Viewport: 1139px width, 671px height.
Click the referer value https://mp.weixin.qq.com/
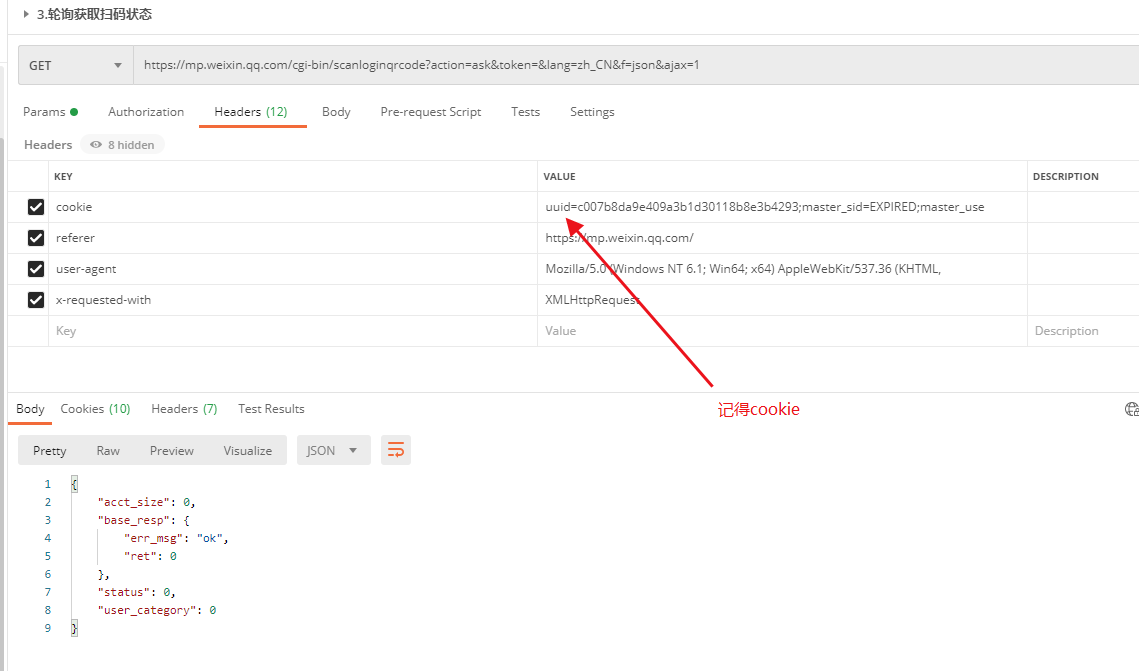point(782,238)
